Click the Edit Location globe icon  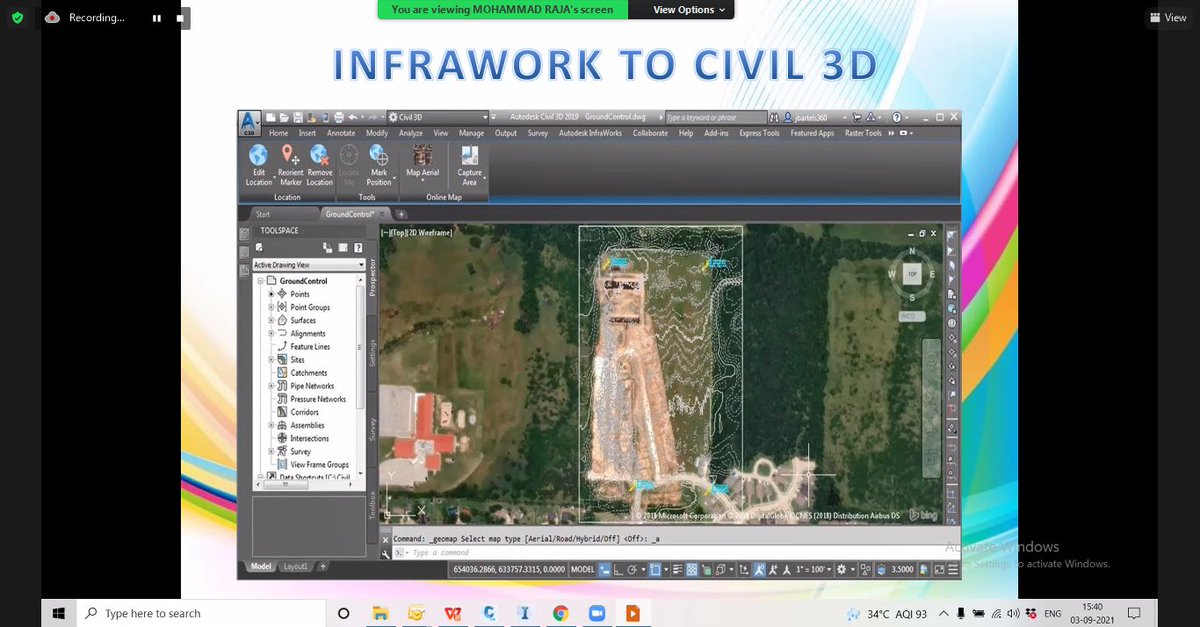(258, 155)
